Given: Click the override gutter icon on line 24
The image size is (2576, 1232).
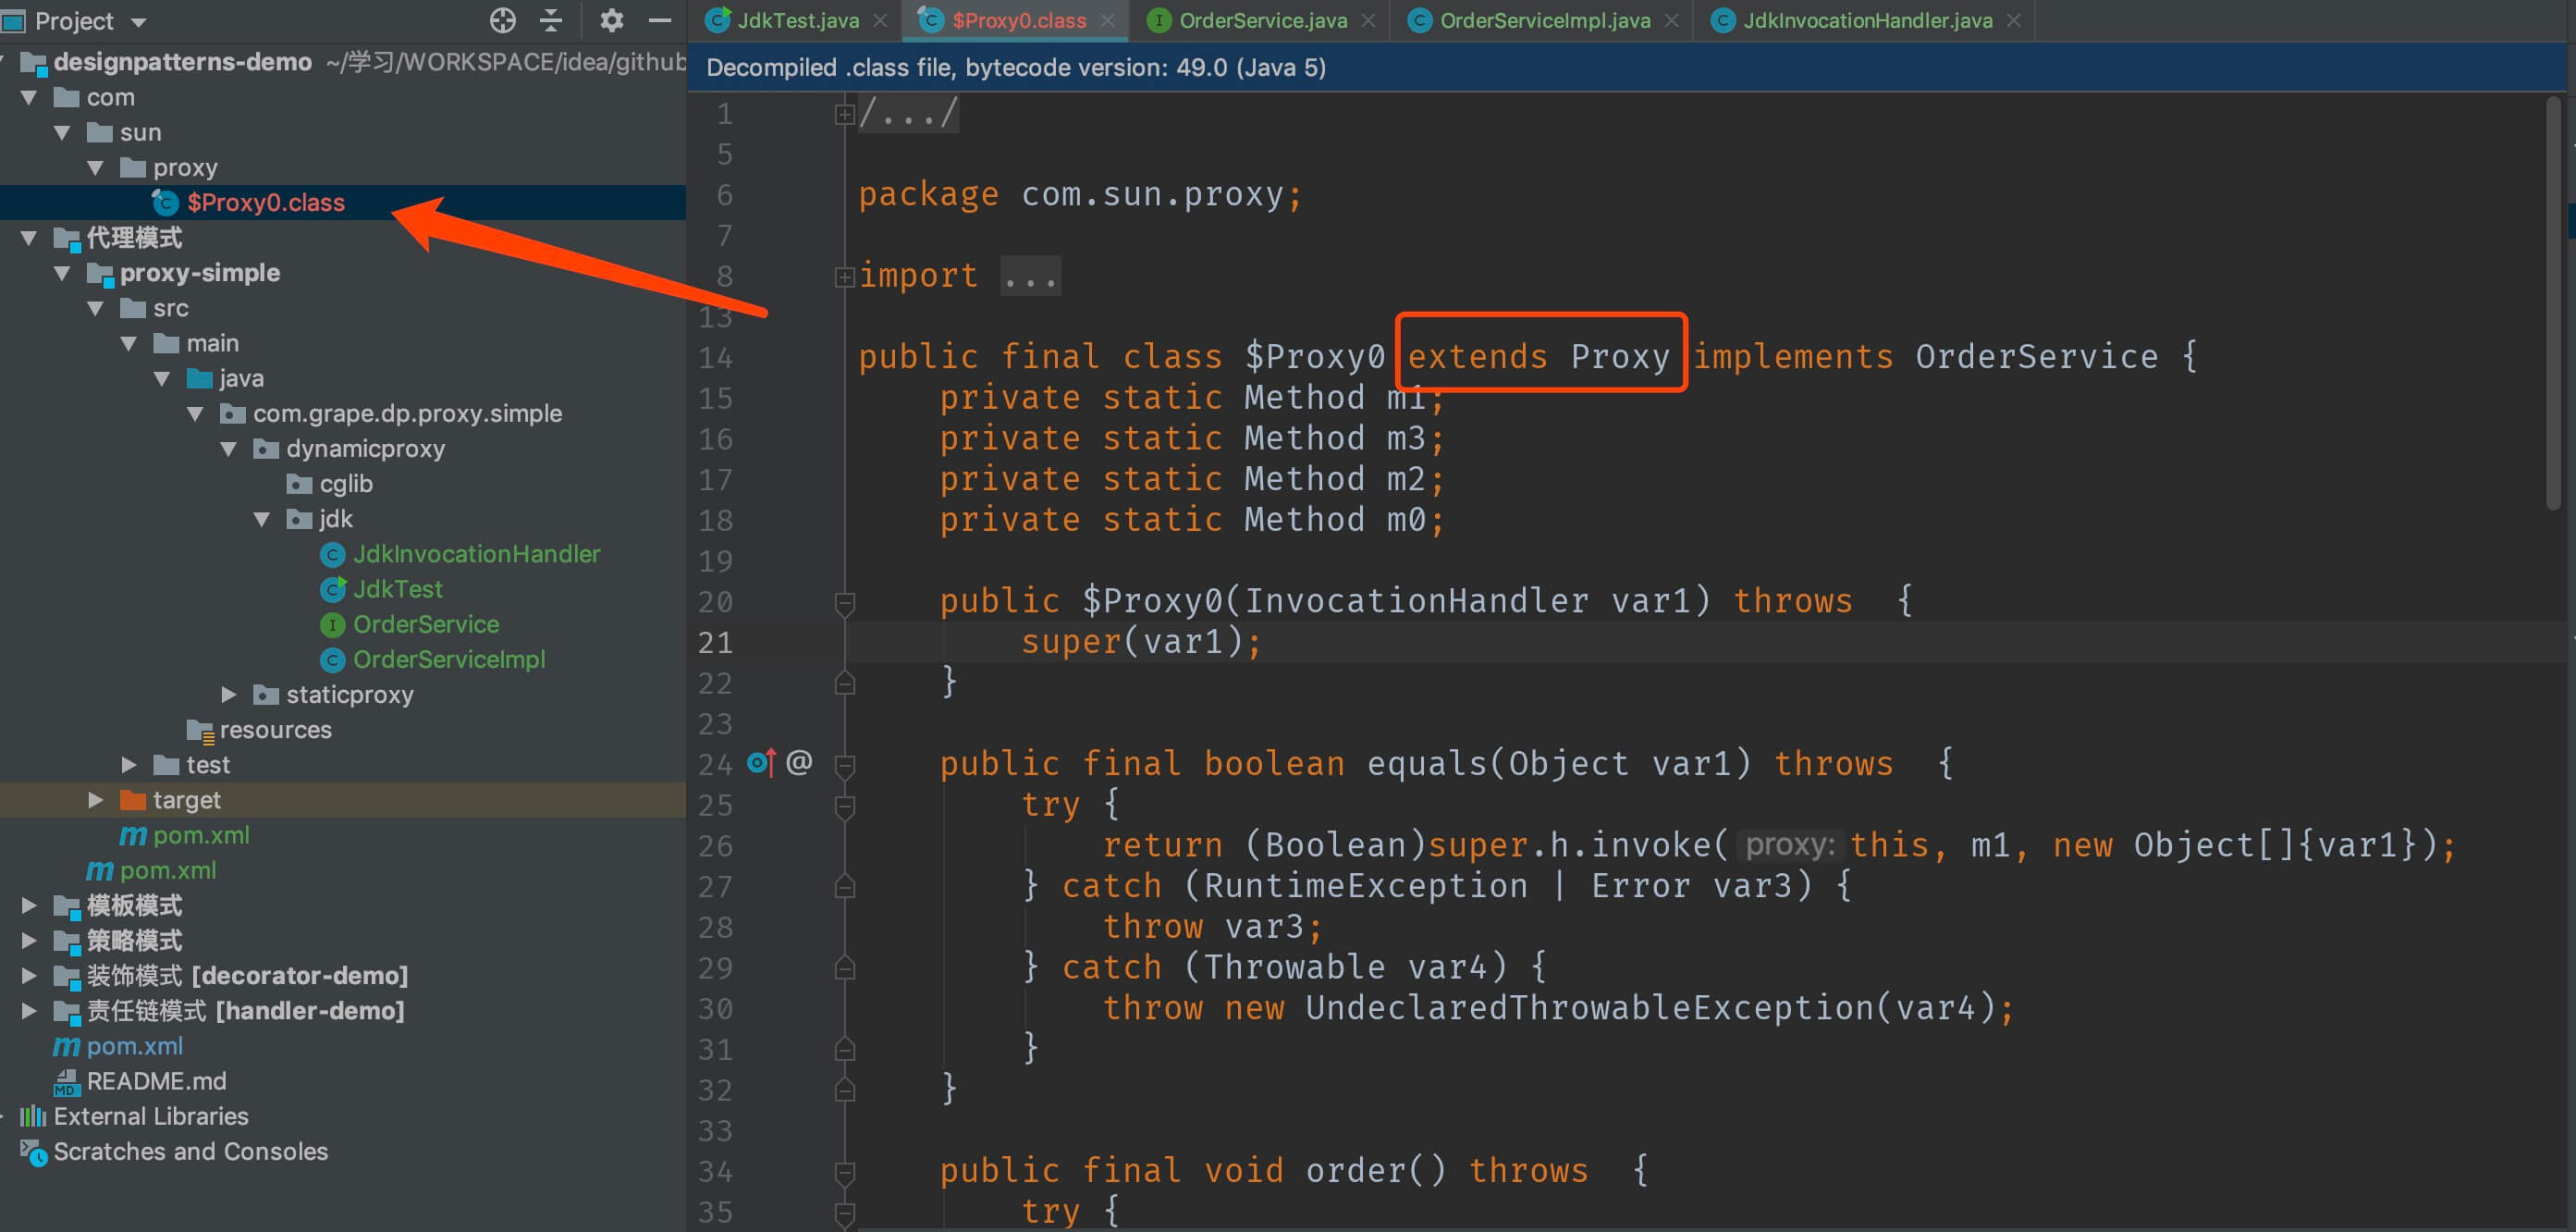Looking at the screenshot, I should tap(761, 764).
